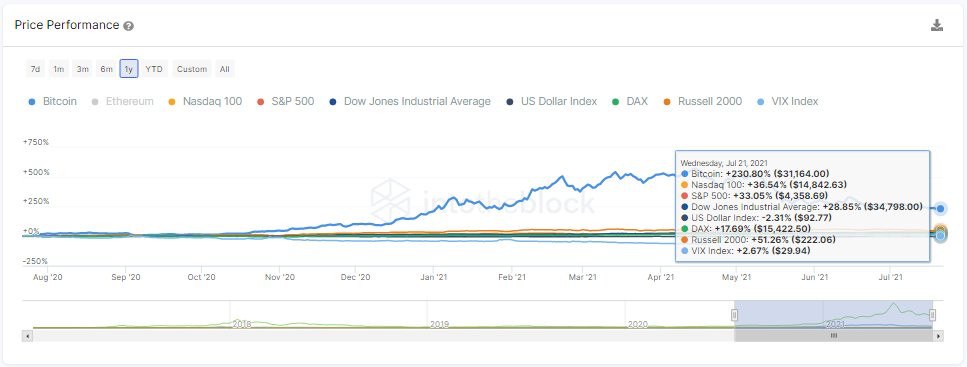Toggle the Nasdaq 100 legend entry
The width and height of the screenshot is (967, 367).
coord(205,101)
